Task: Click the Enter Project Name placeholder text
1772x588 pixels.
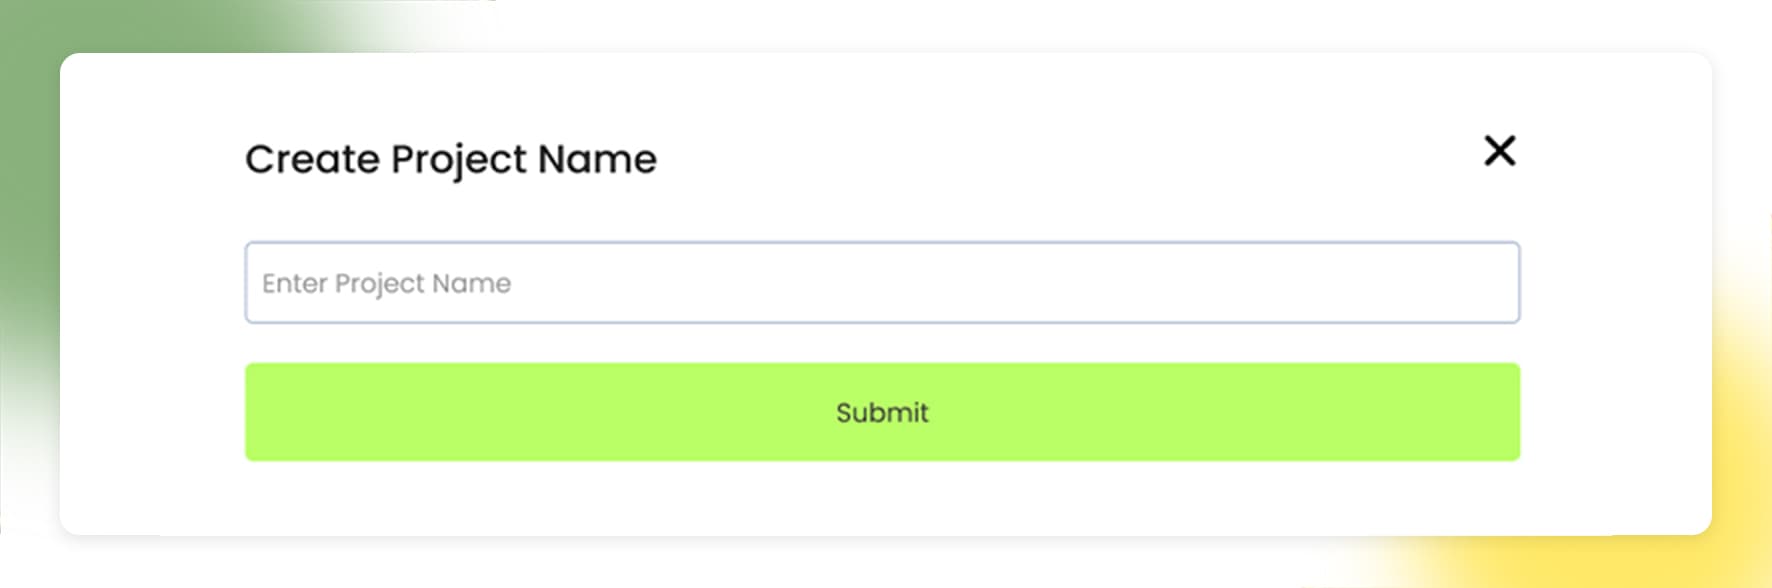Action: coord(386,284)
